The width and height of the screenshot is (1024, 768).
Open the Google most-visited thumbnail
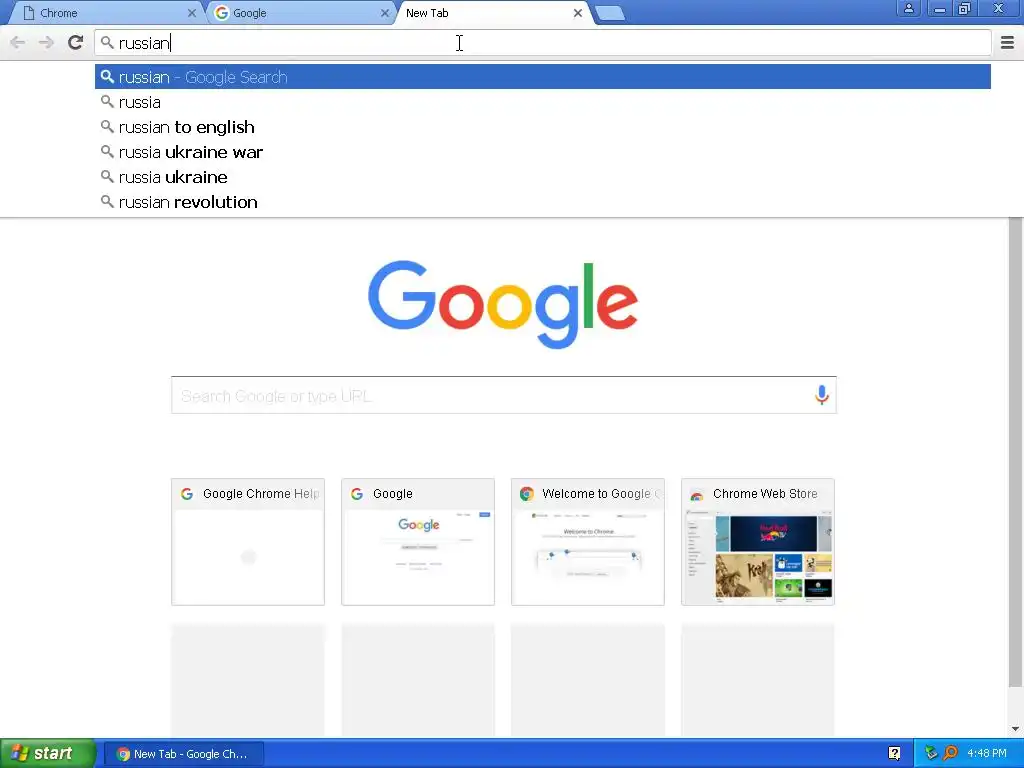[x=418, y=542]
